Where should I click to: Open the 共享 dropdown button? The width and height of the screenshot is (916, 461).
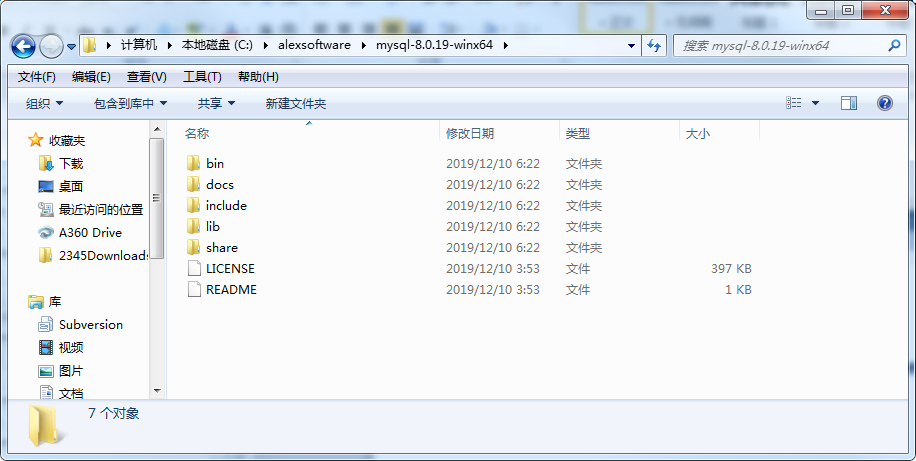click(216, 103)
